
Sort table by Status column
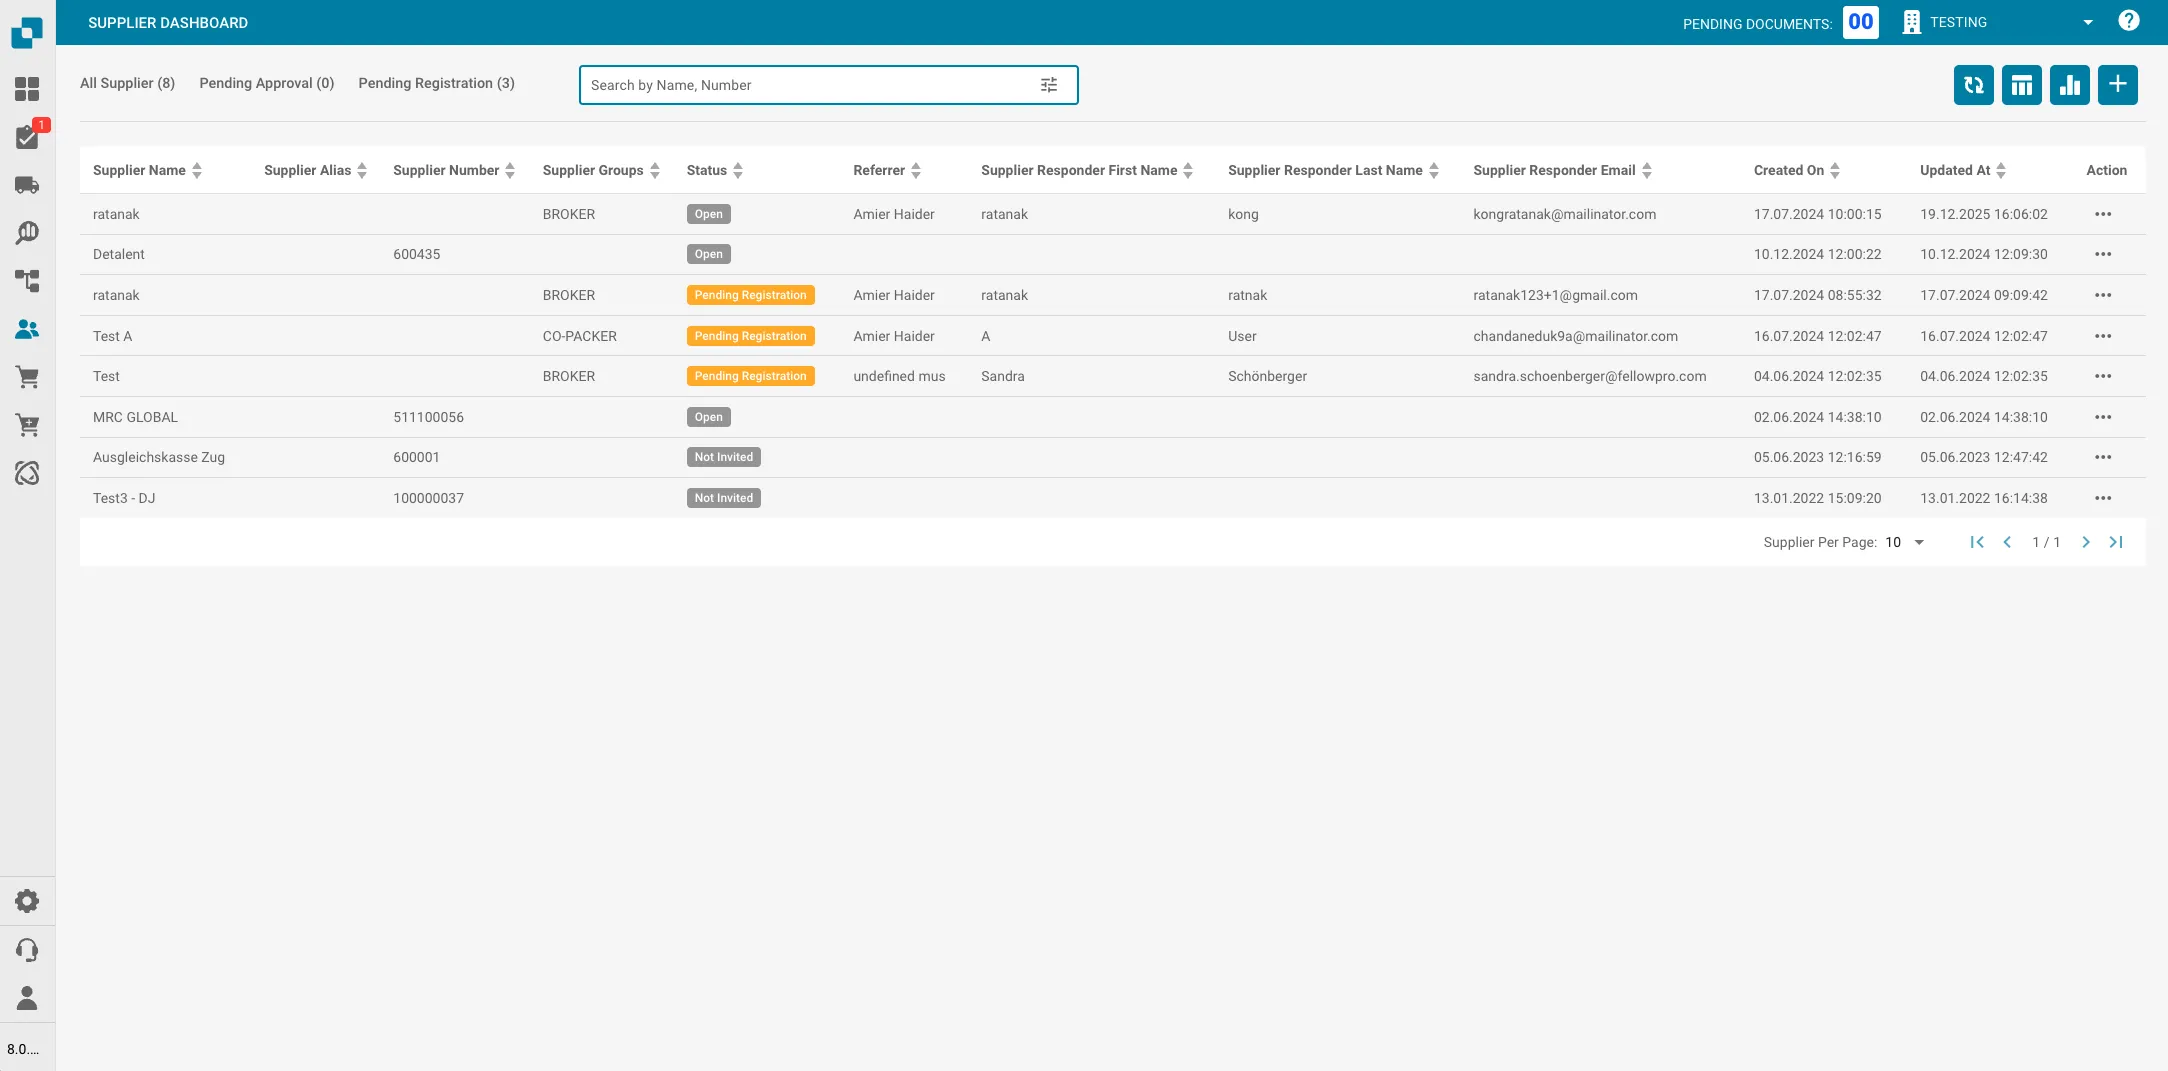click(738, 171)
